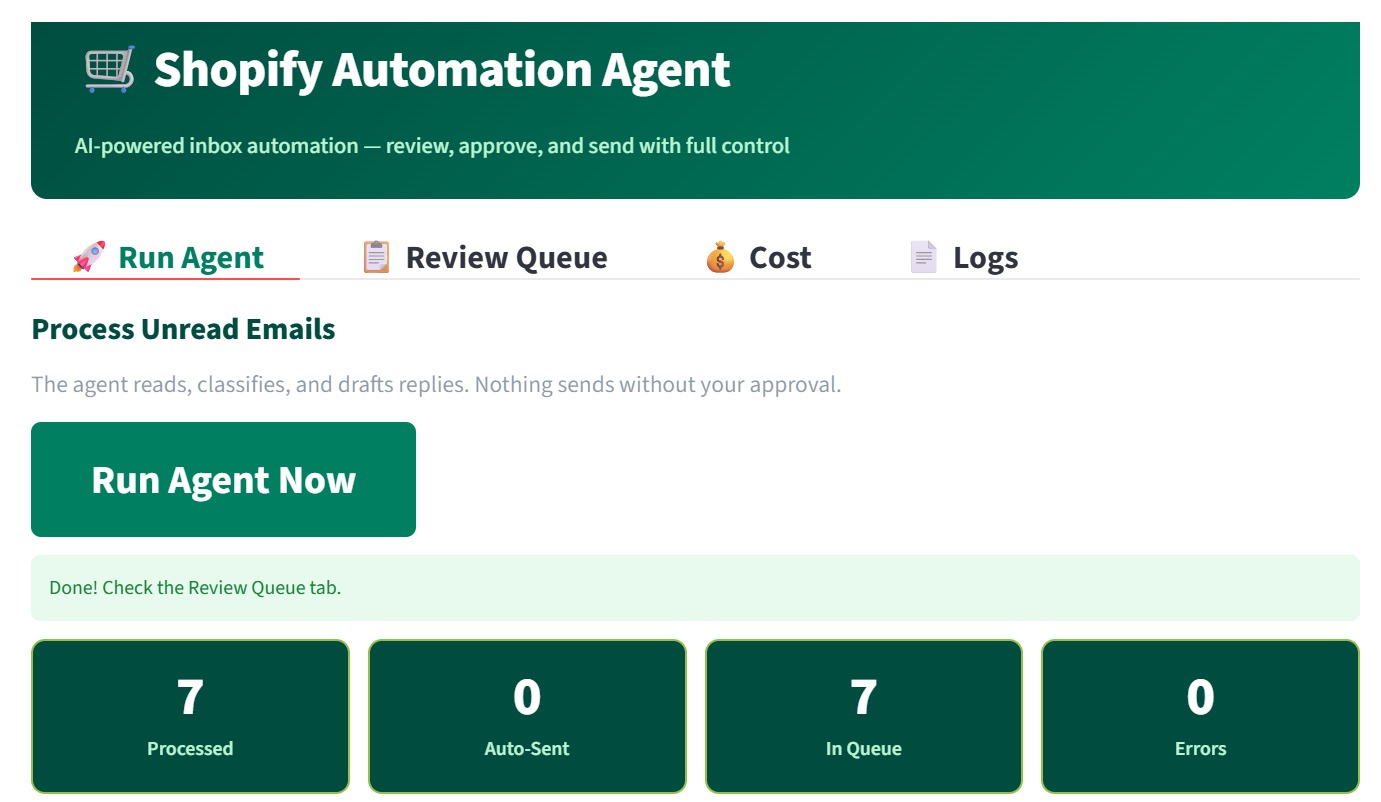Click the Run Agent Now button
This screenshot has height=802, width=1381.
223,480
